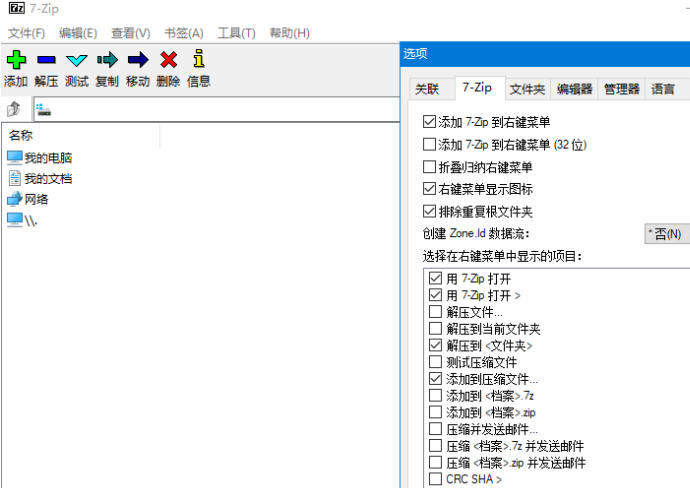Select 网络 text in file list

[x=36, y=199]
